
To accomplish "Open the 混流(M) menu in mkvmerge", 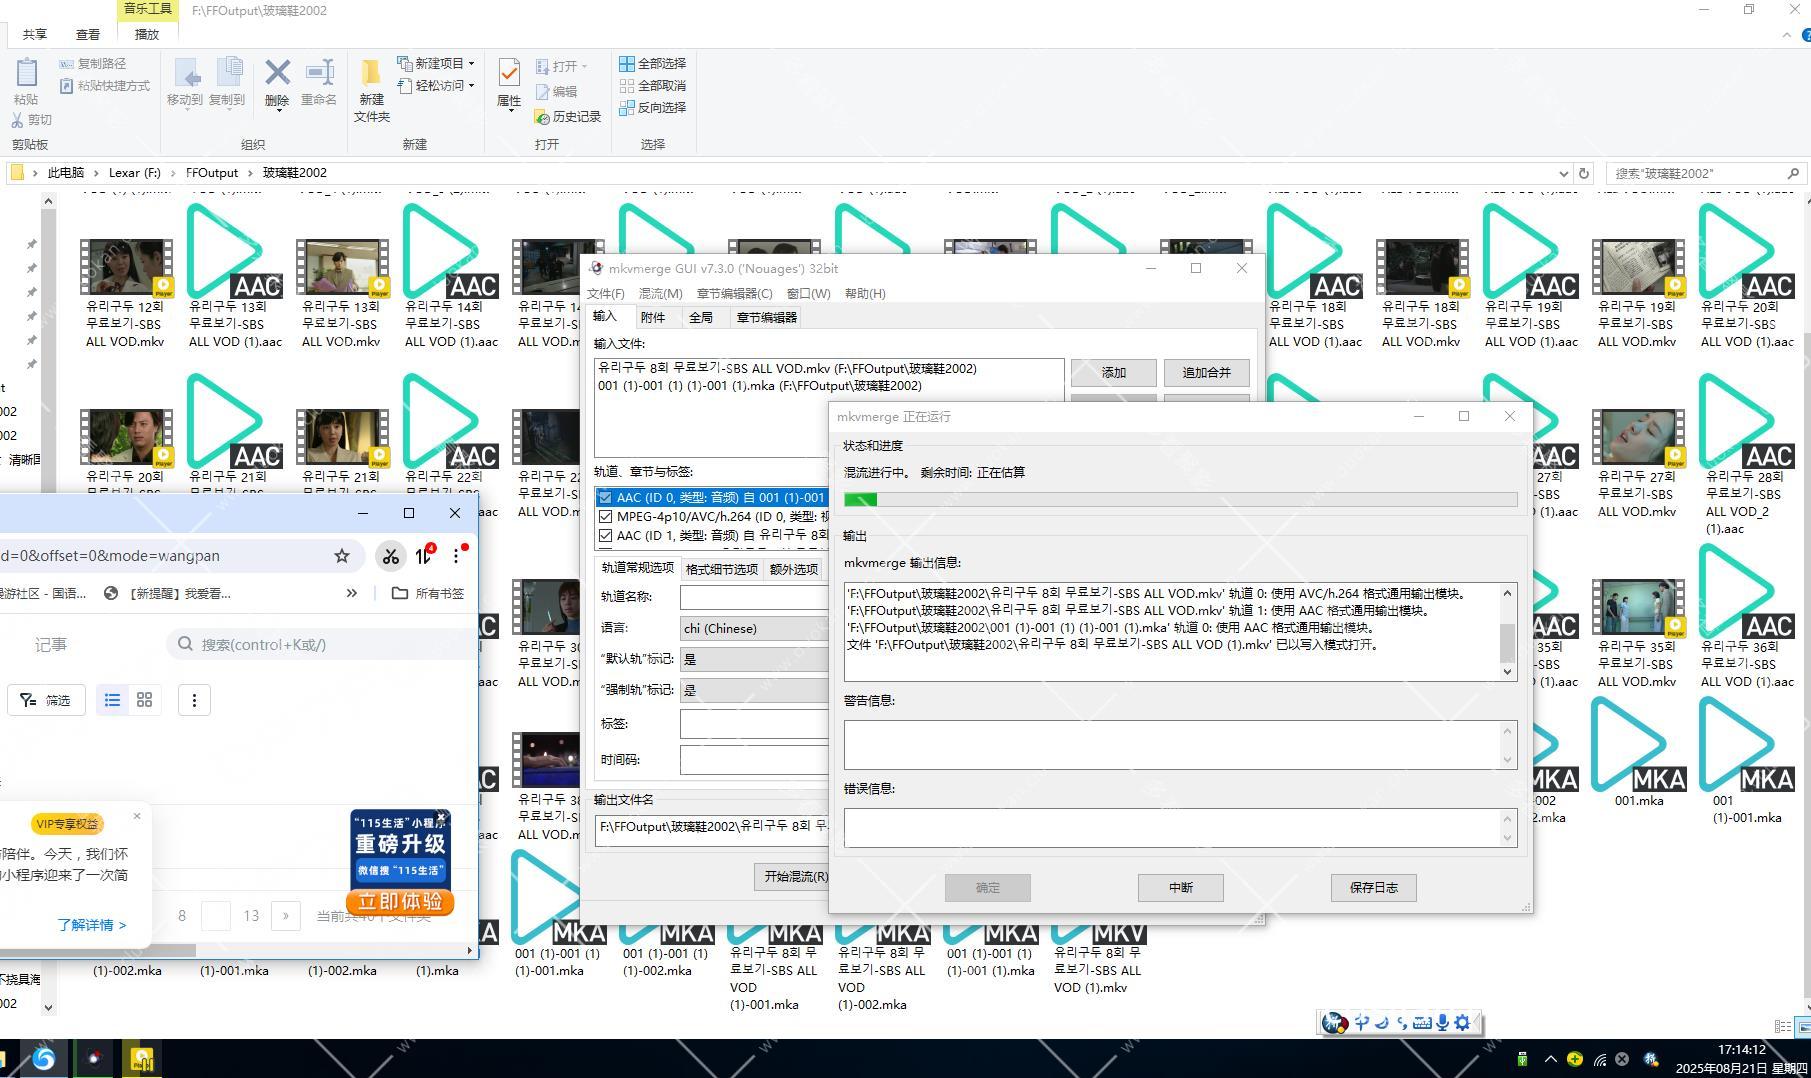I will tap(660, 293).
